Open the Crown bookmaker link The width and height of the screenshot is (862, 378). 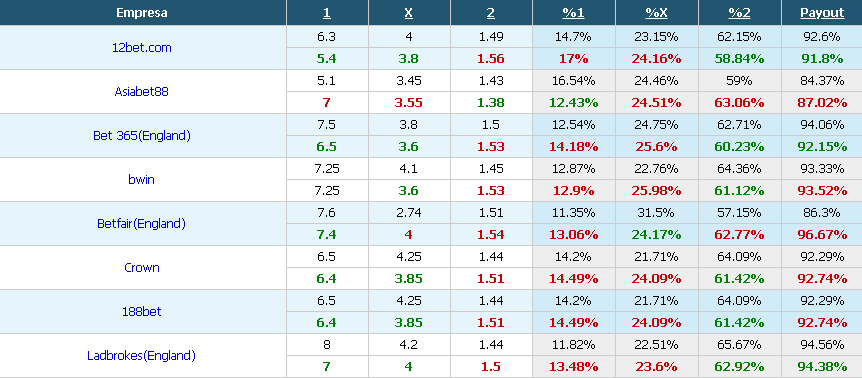point(141,267)
